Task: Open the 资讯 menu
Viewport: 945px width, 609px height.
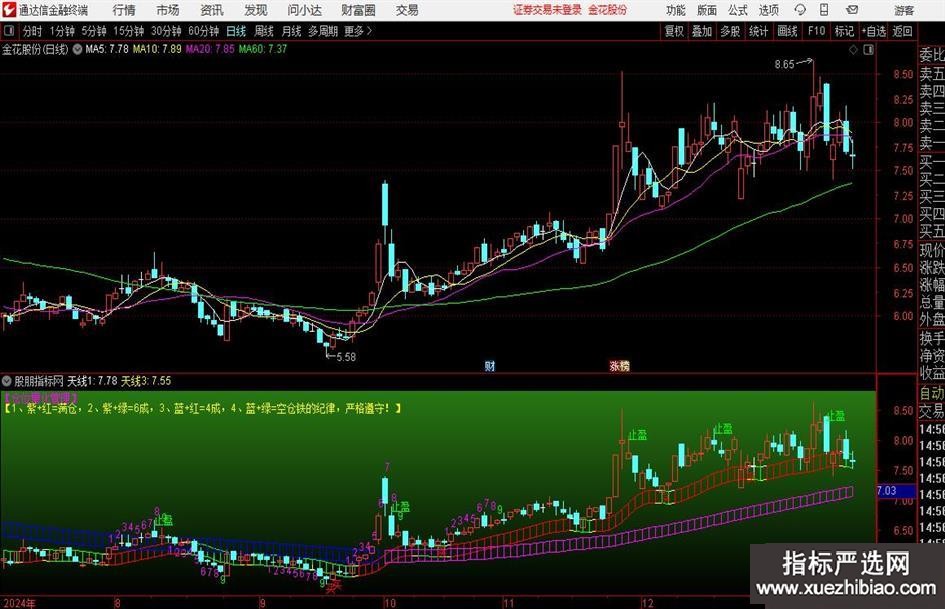Action: click(x=212, y=10)
